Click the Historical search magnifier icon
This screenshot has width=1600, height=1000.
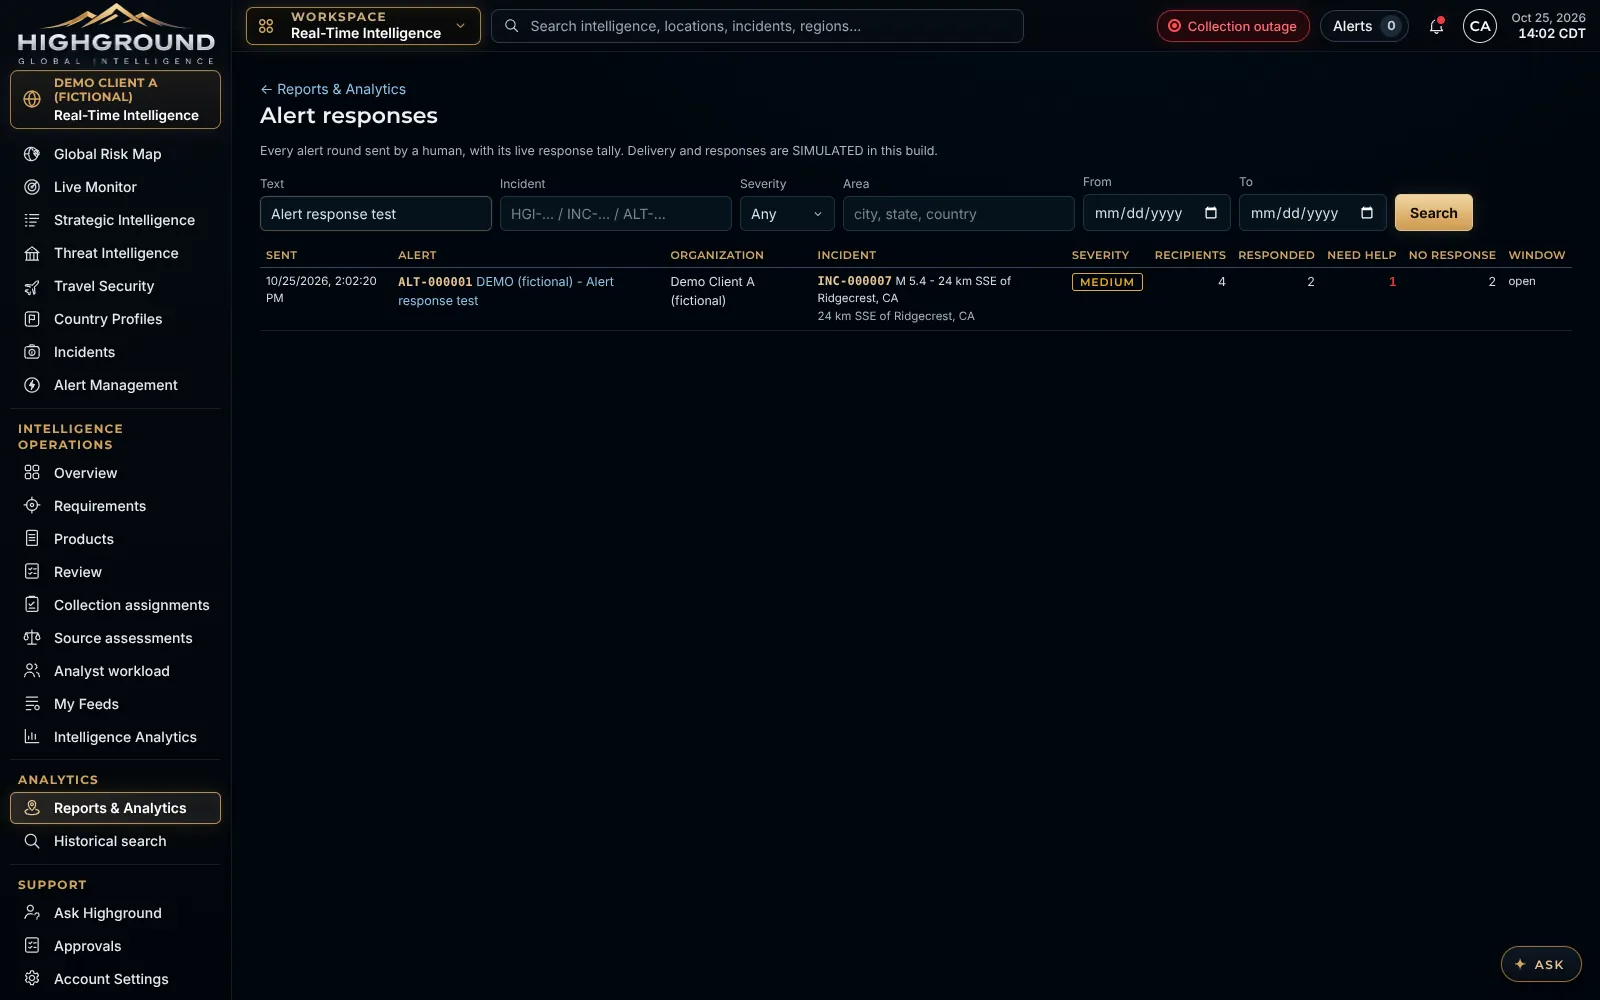click(x=32, y=841)
